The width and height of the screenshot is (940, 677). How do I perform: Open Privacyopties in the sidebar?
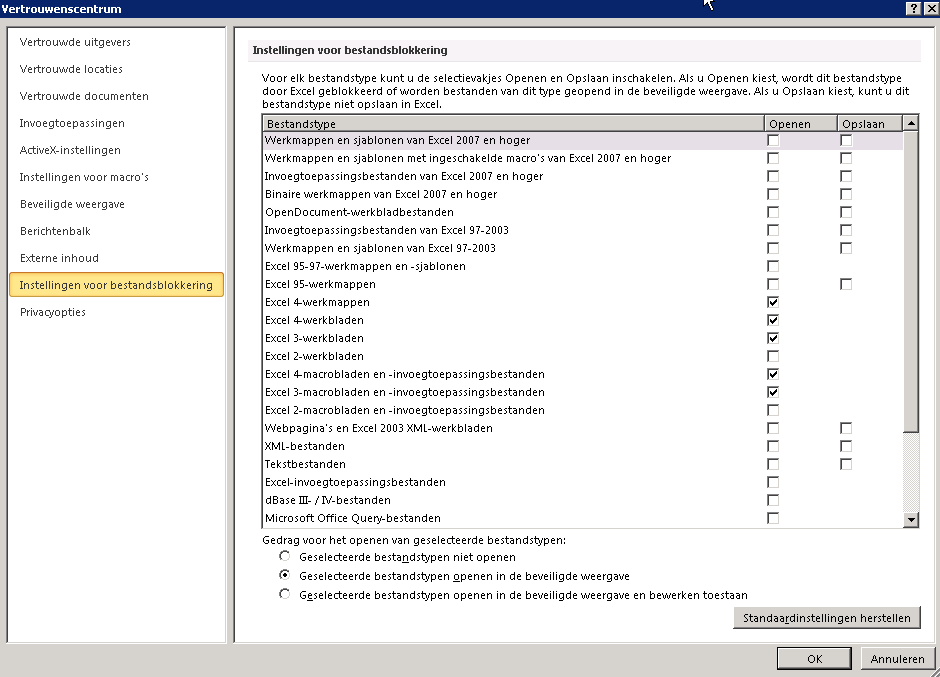click(x=53, y=312)
